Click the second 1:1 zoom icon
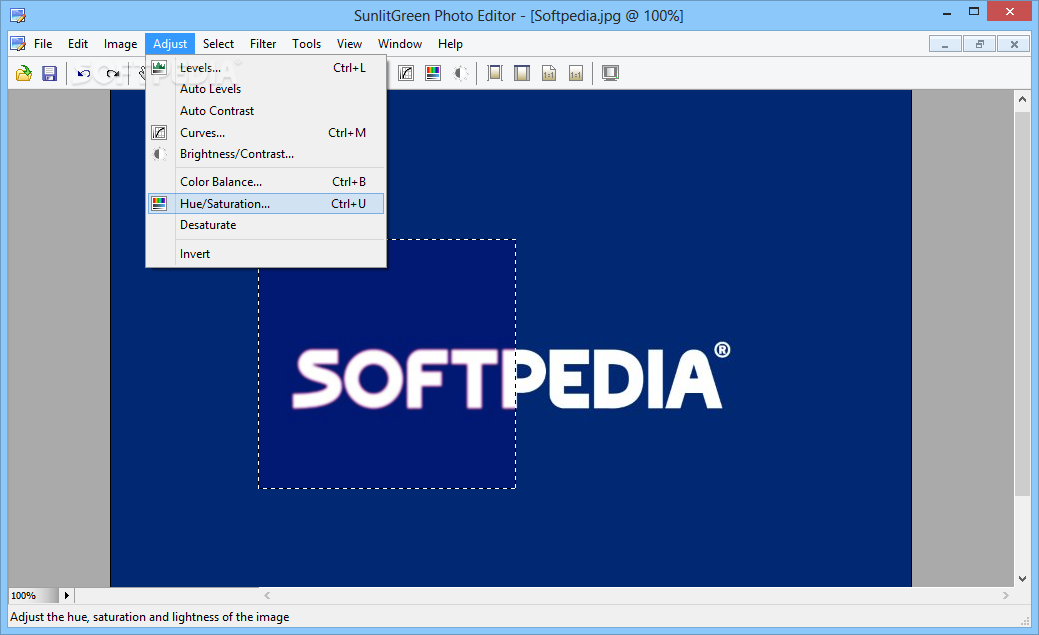Viewport: 1039px width, 635px height. pos(576,73)
